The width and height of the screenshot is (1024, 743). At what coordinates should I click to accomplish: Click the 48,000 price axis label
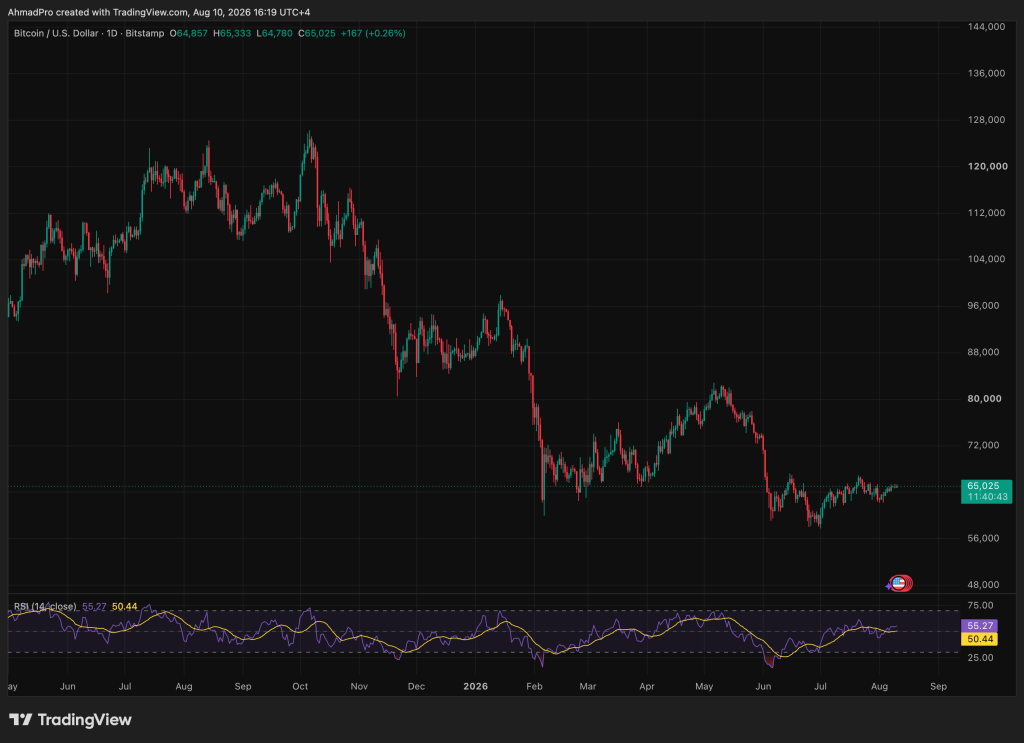pos(984,584)
